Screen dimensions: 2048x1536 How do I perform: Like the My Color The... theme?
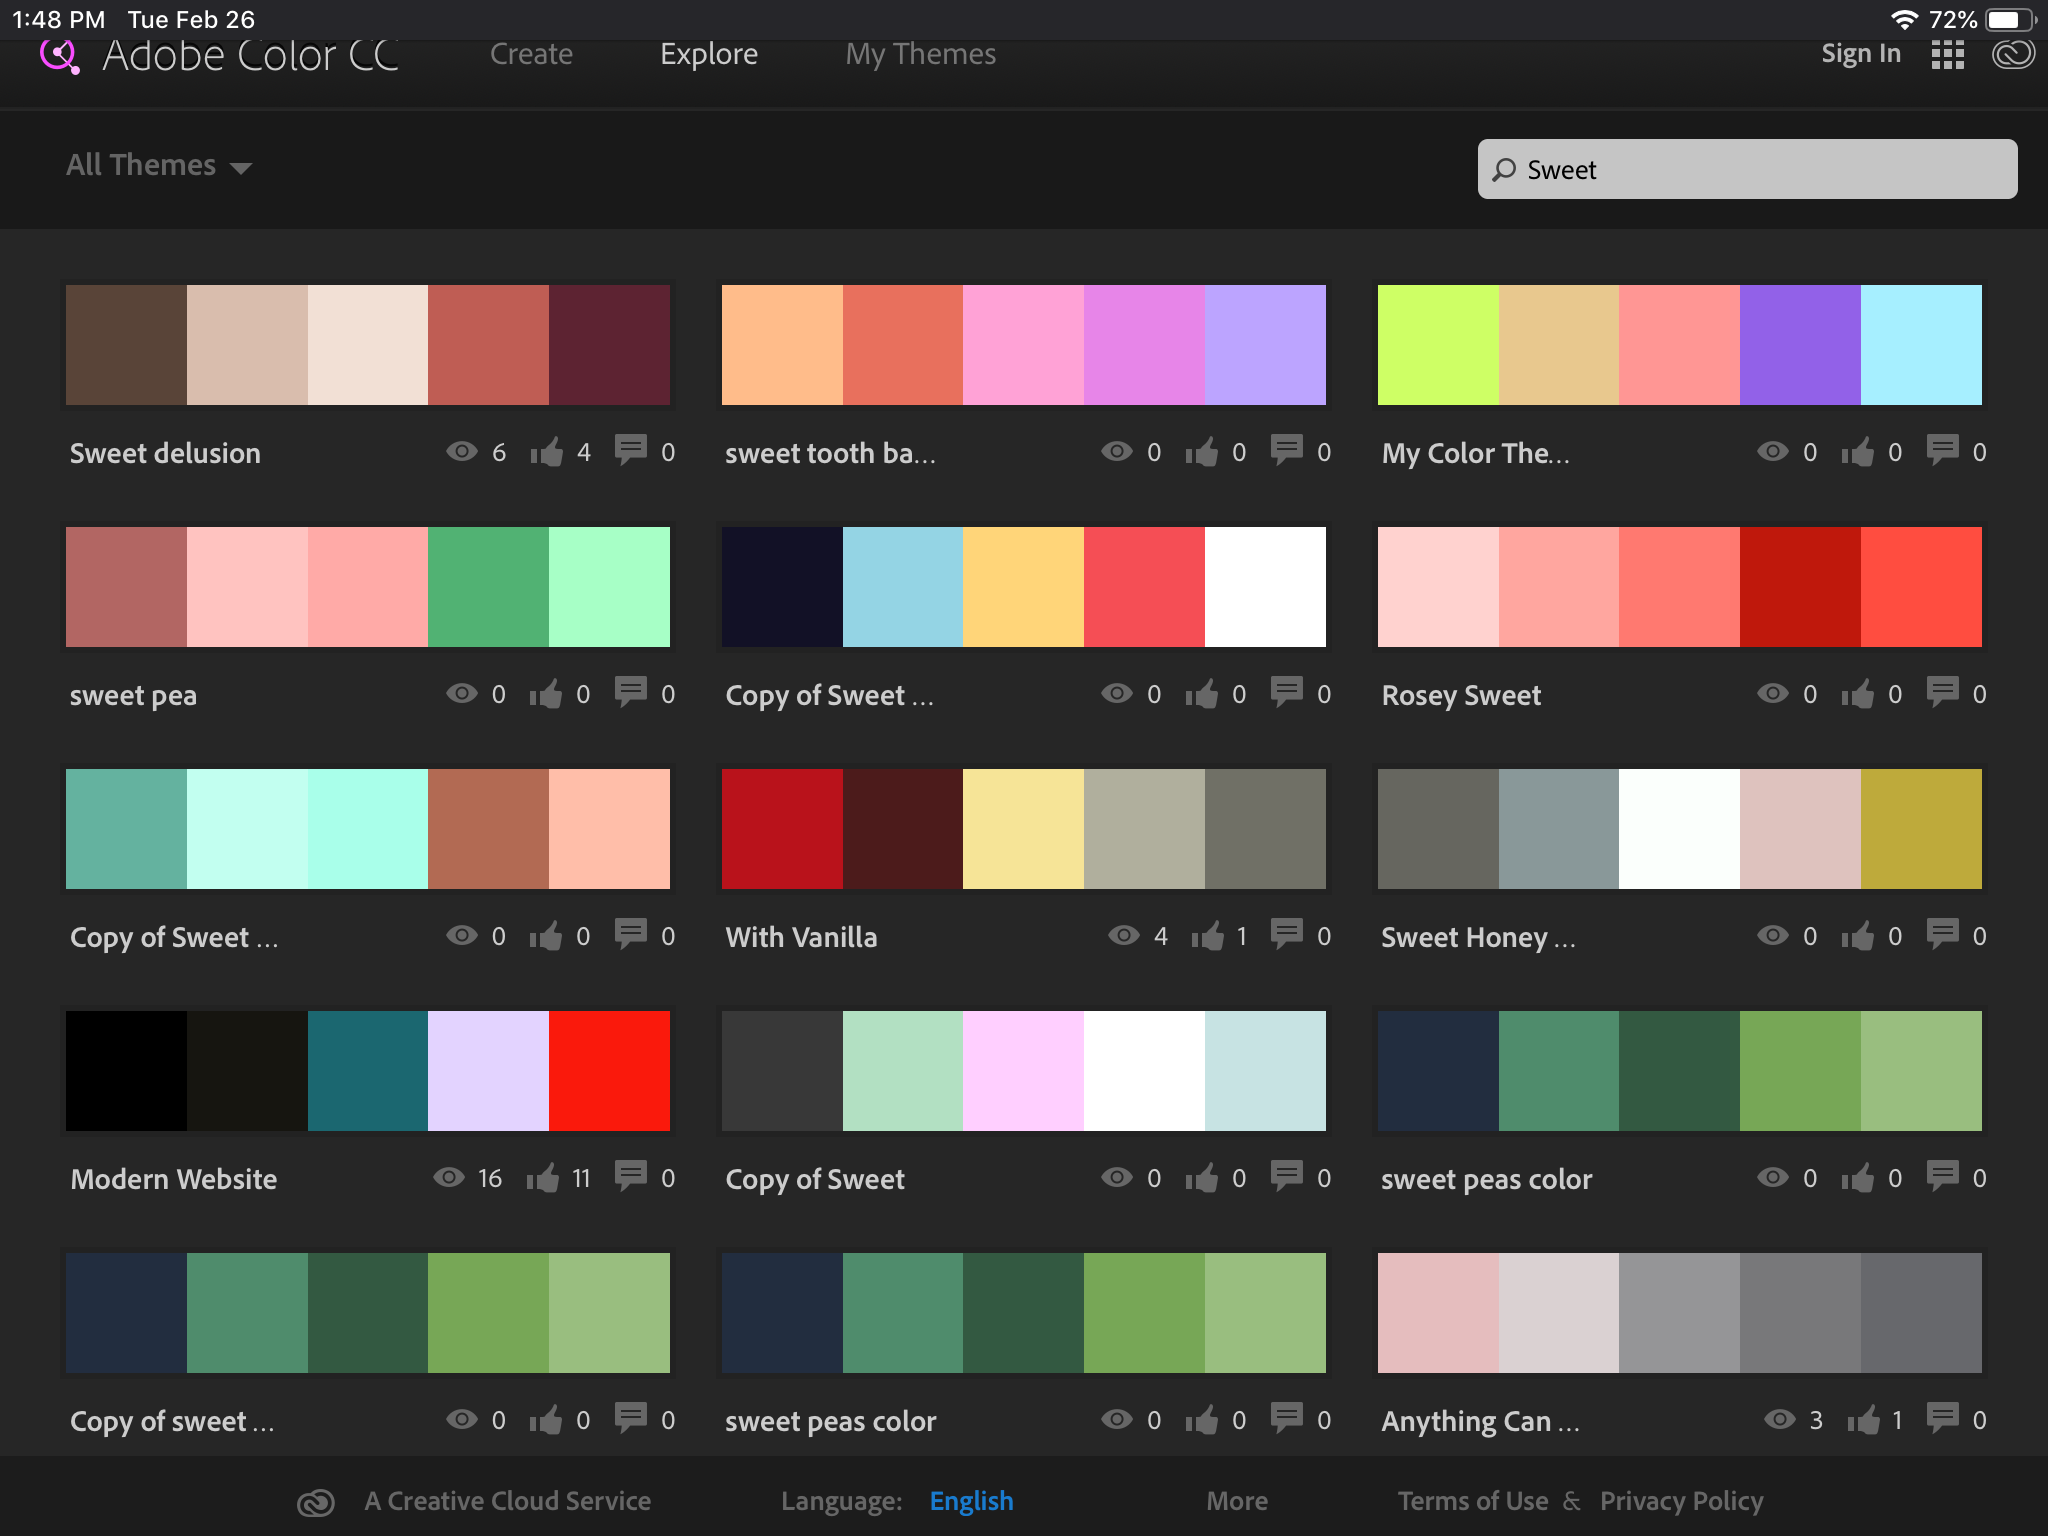point(1858,452)
